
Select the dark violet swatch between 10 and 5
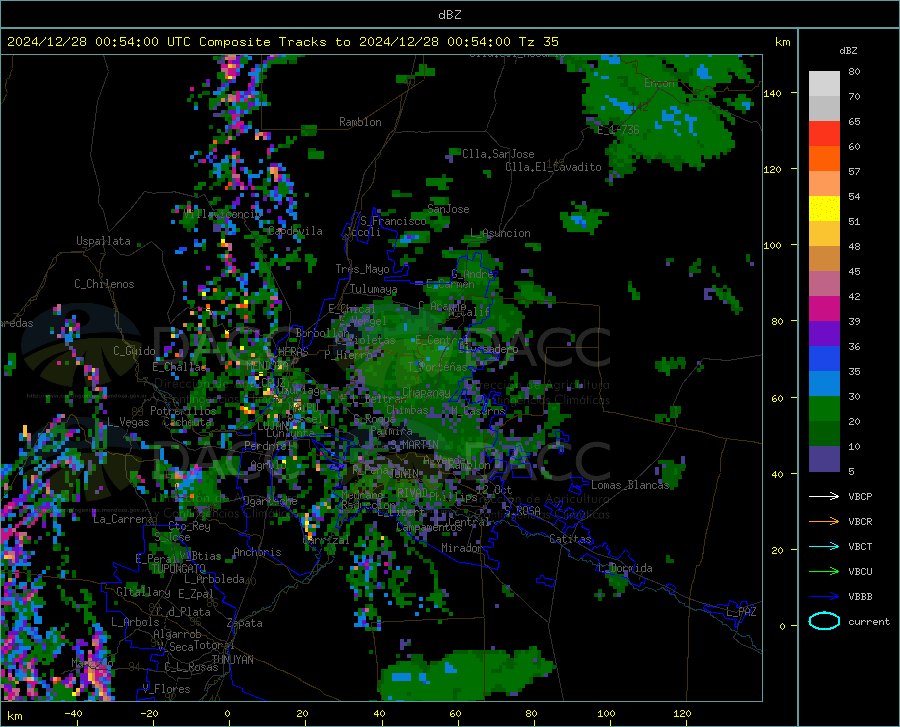coord(824,459)
